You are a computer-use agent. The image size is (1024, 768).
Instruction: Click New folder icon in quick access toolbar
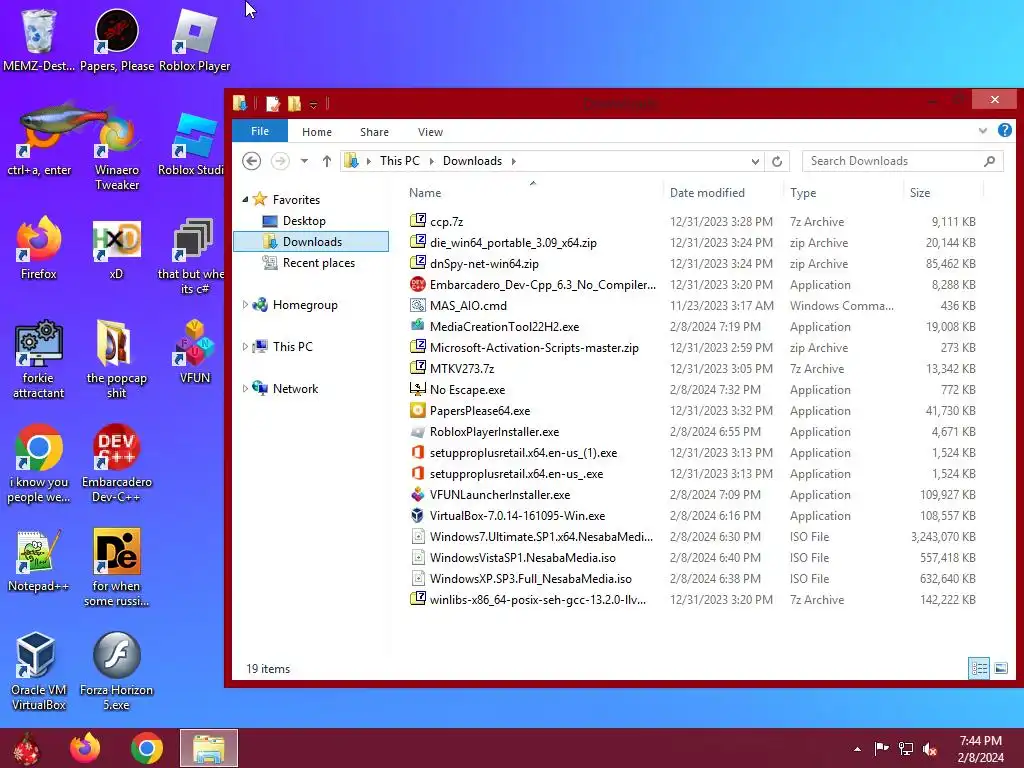pyautogui.click(x=295, y=103)
